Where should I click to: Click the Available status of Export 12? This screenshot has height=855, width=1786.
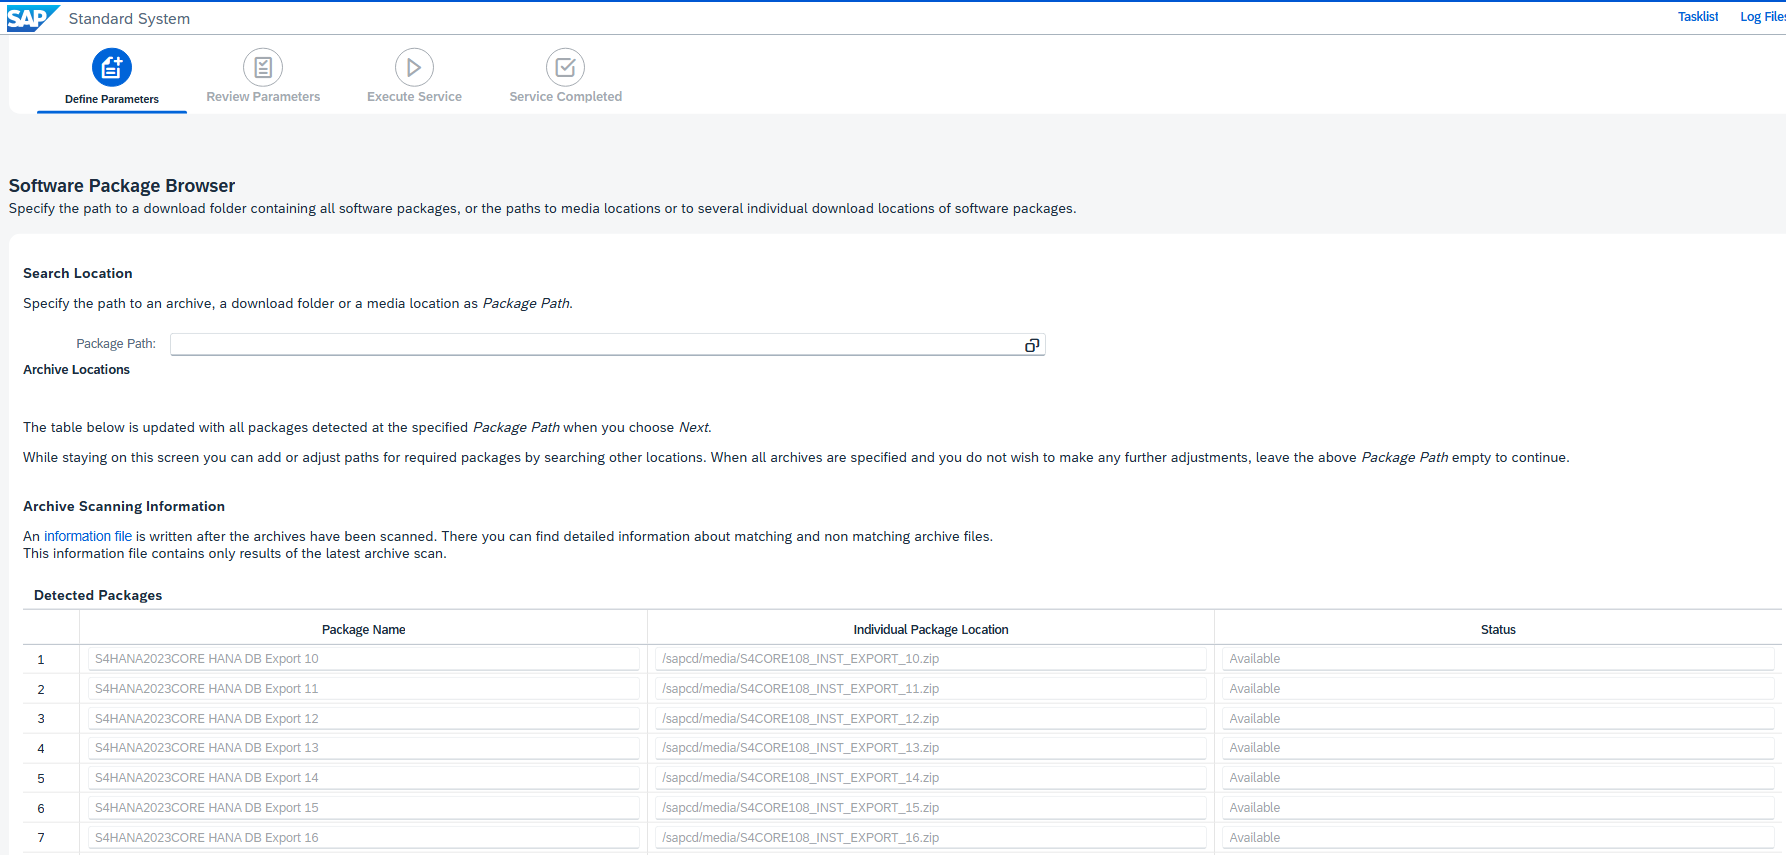click(1498, 719)
